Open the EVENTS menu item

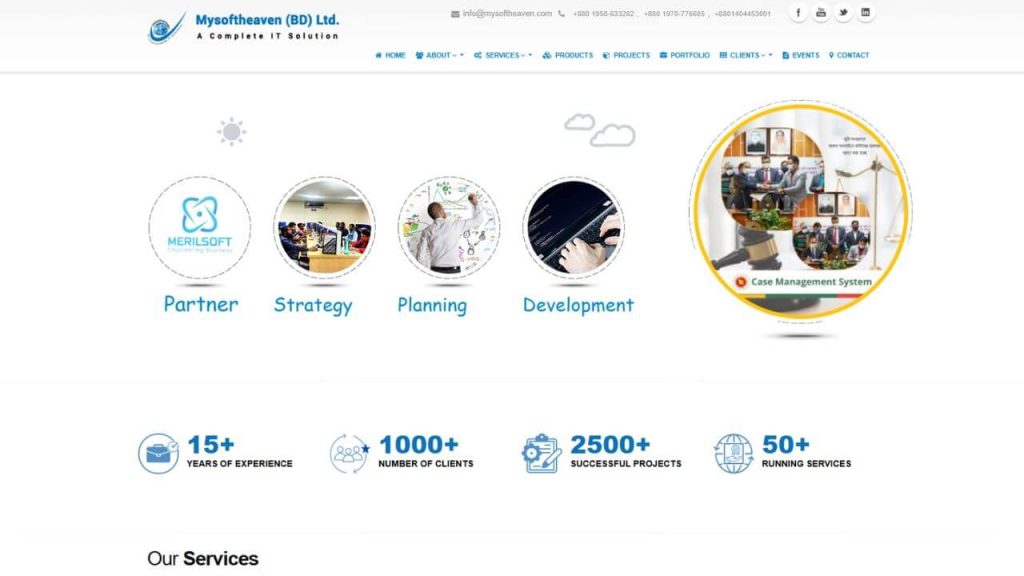tap(801, 56)
